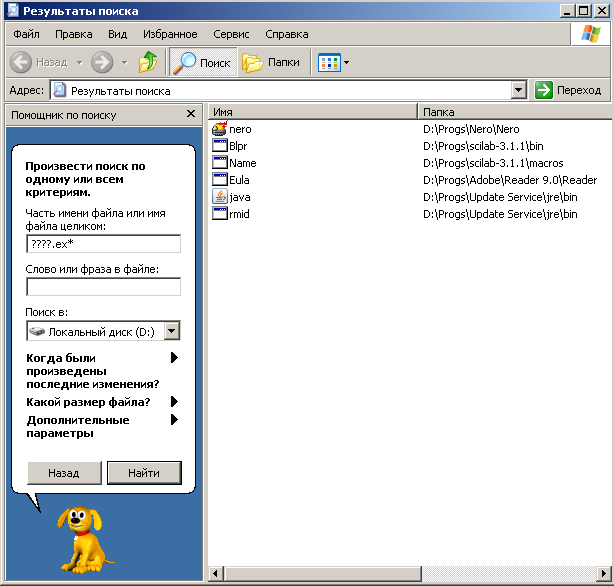
Task: Open the Справка menu
Action: coord(287,34)
